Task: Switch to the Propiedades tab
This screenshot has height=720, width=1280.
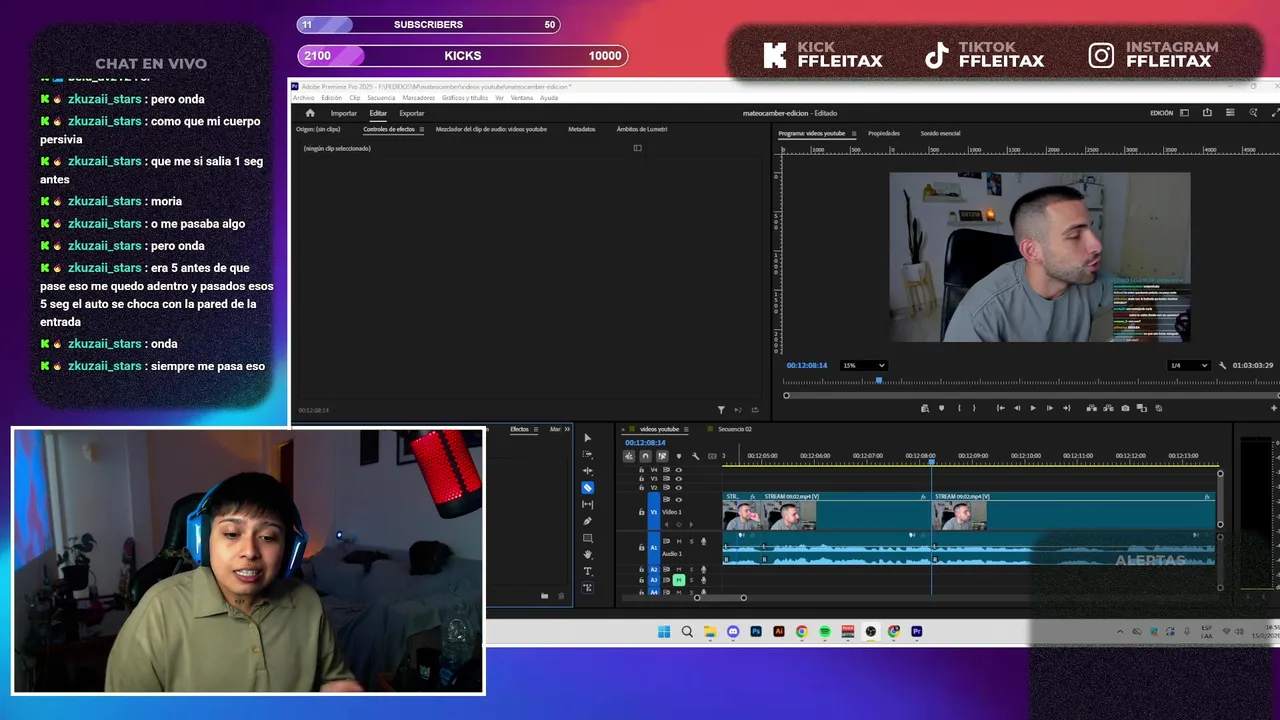Action: [x=884, y=133]
